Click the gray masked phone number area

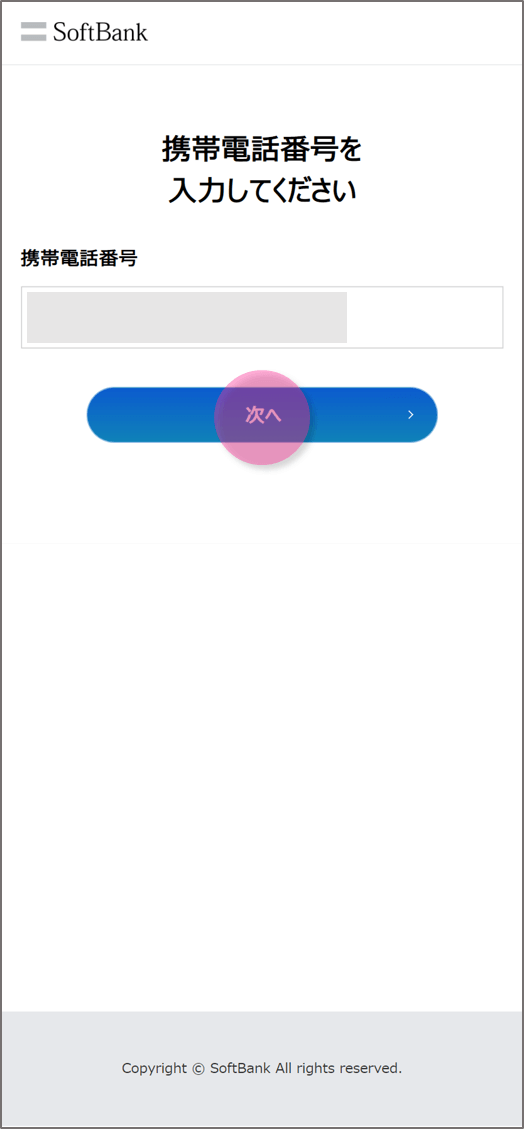click(187, 318)
